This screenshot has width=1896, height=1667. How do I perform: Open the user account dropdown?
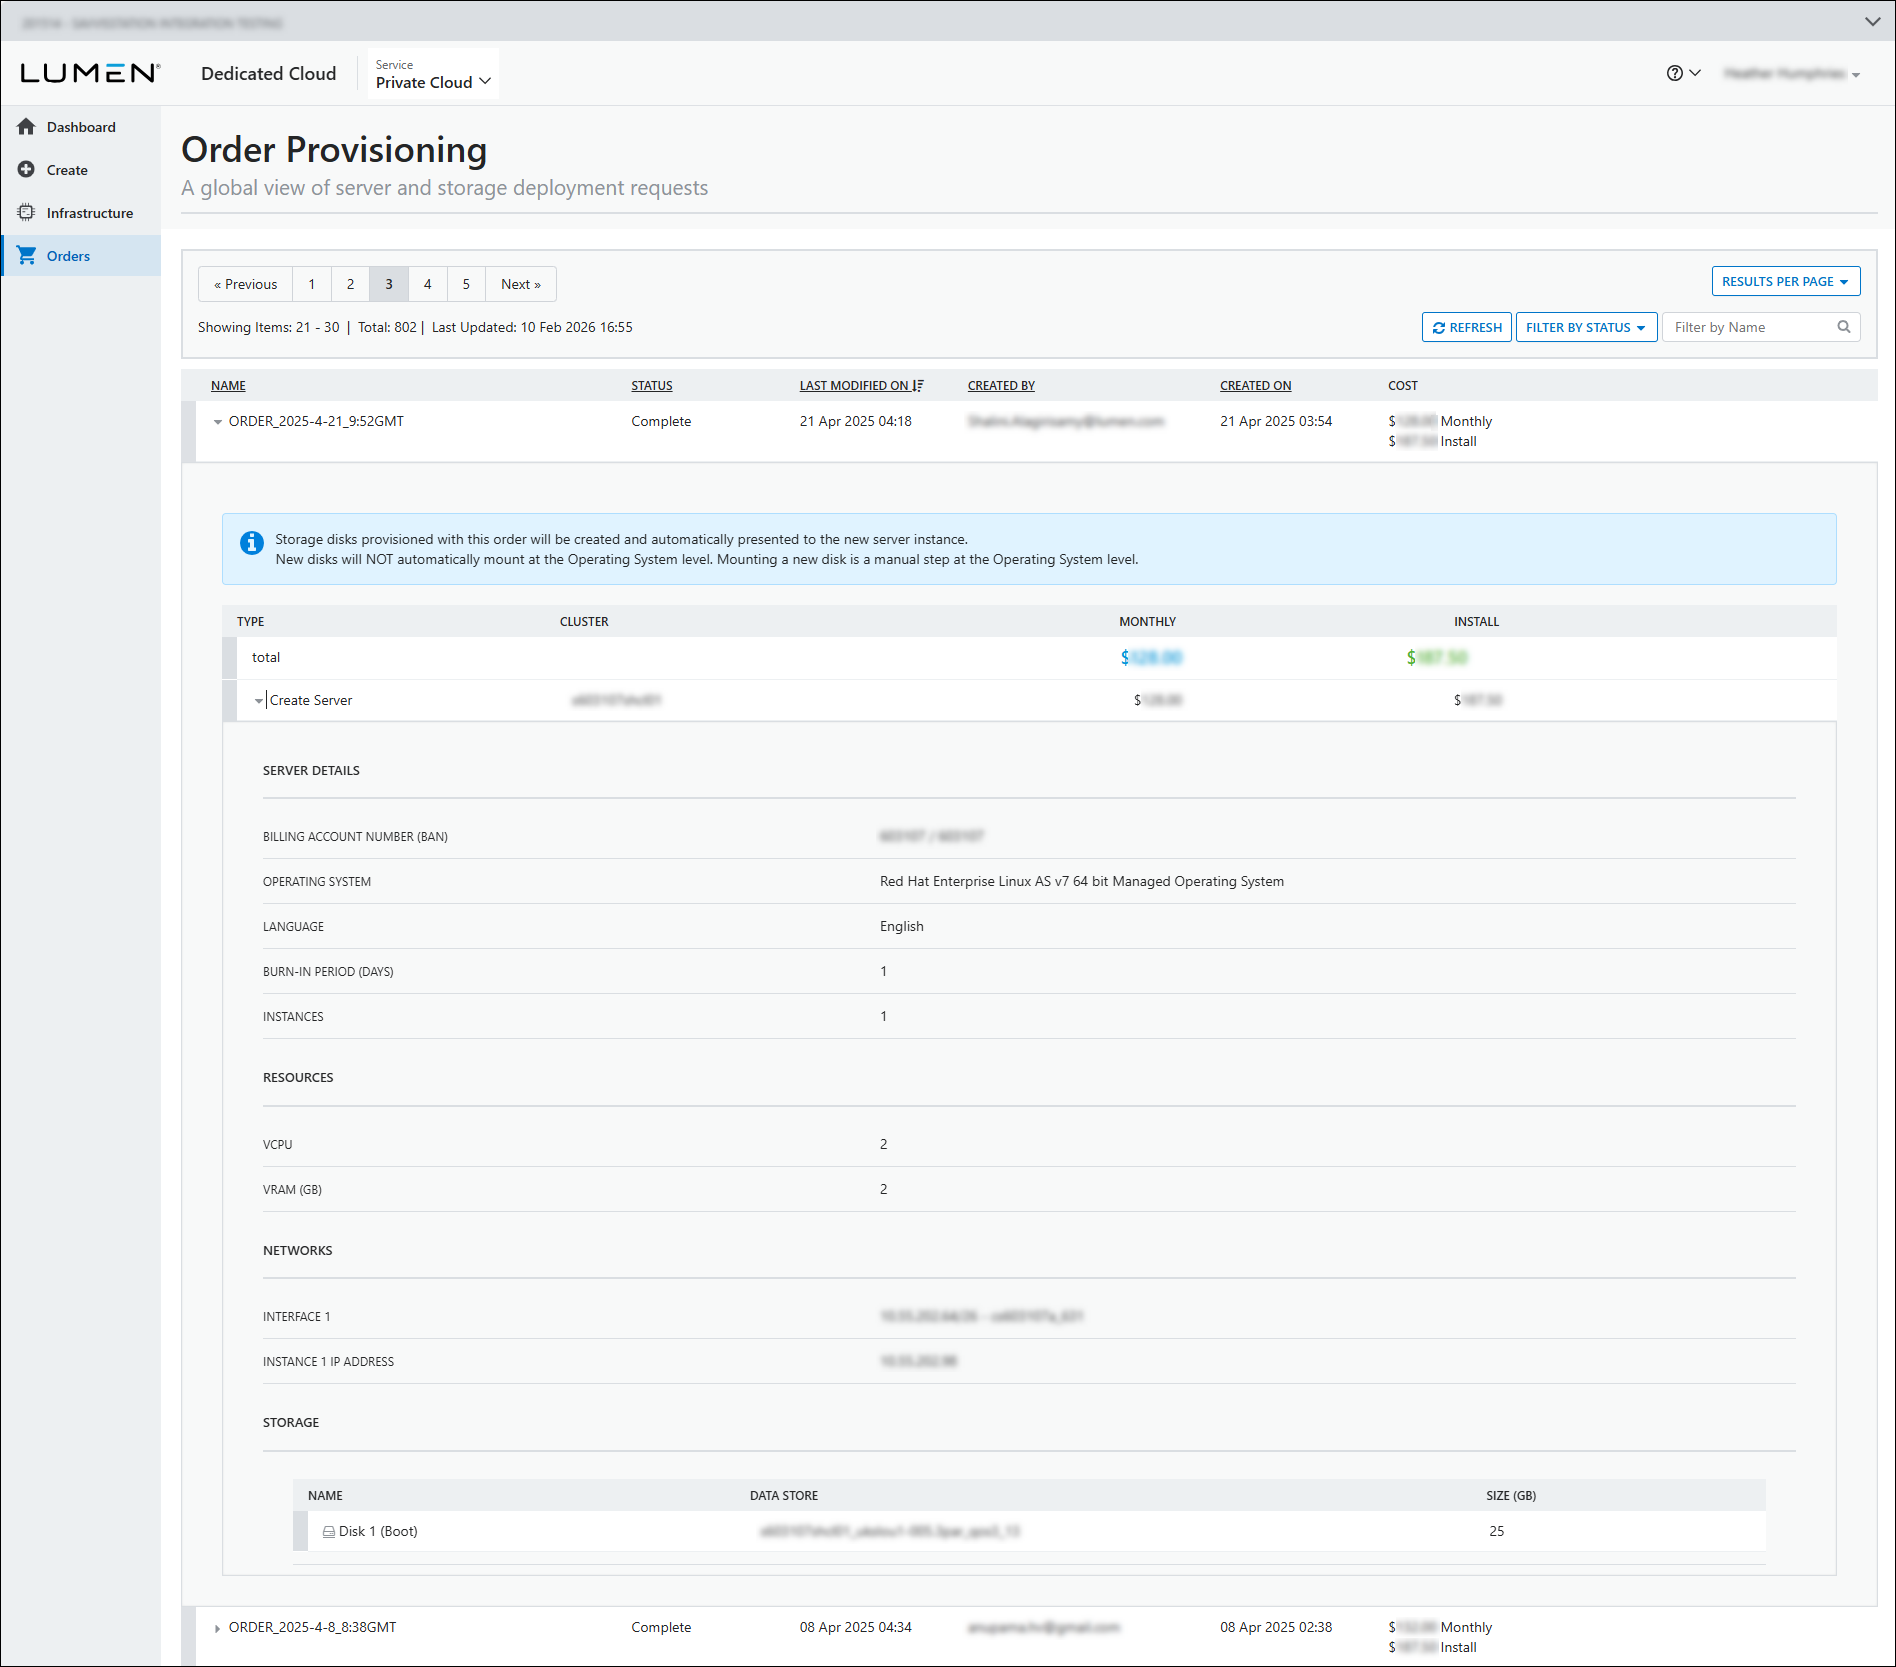1792,74
